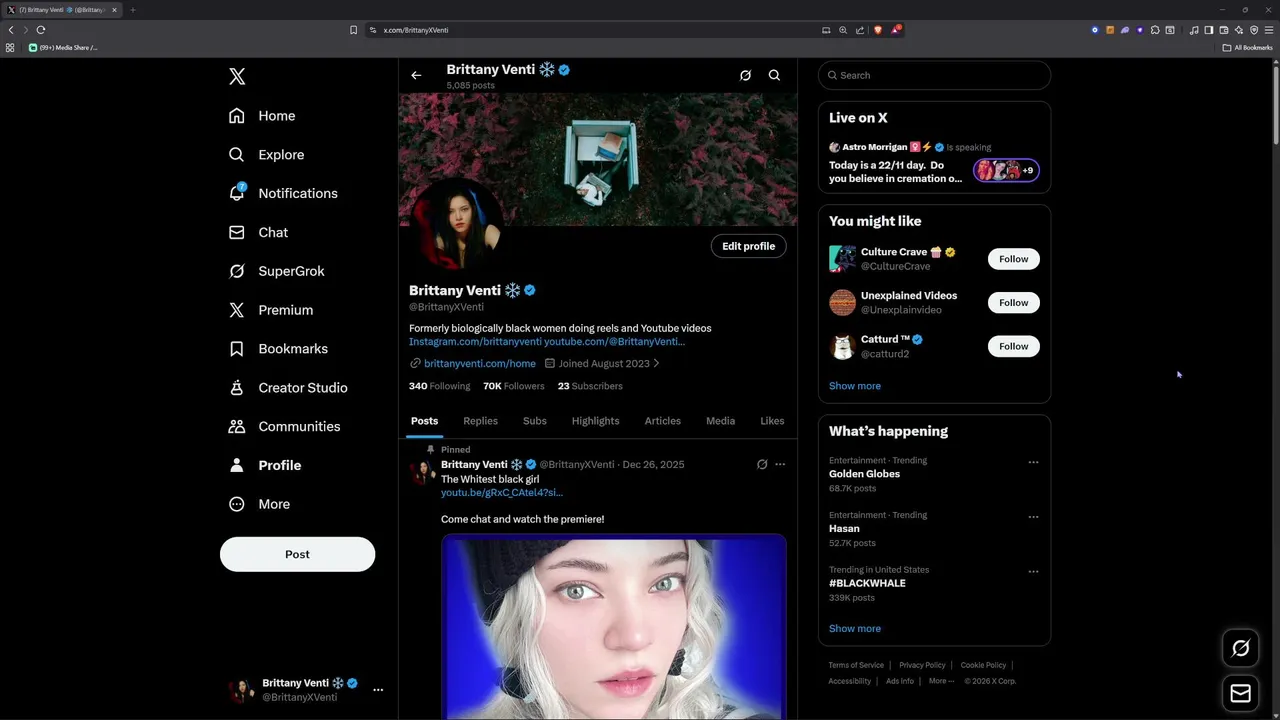Expand the joined date chevron

tap(656, 363)
